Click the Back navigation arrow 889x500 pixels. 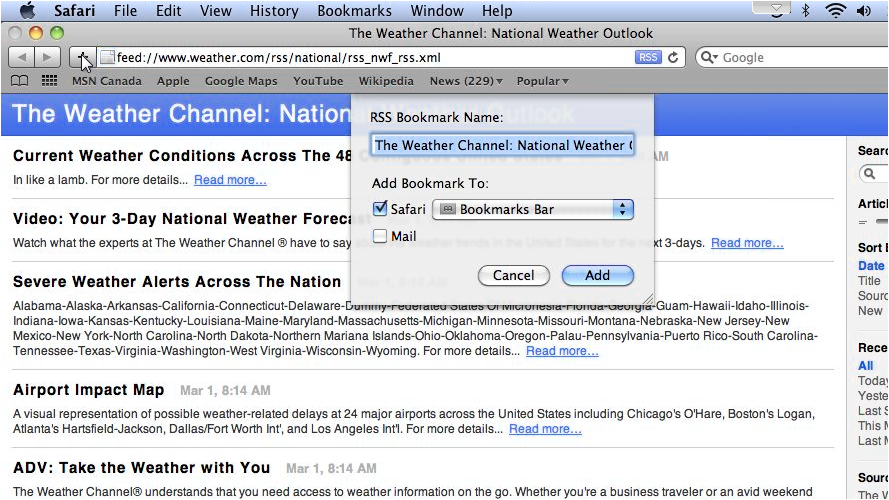[22, 57]
